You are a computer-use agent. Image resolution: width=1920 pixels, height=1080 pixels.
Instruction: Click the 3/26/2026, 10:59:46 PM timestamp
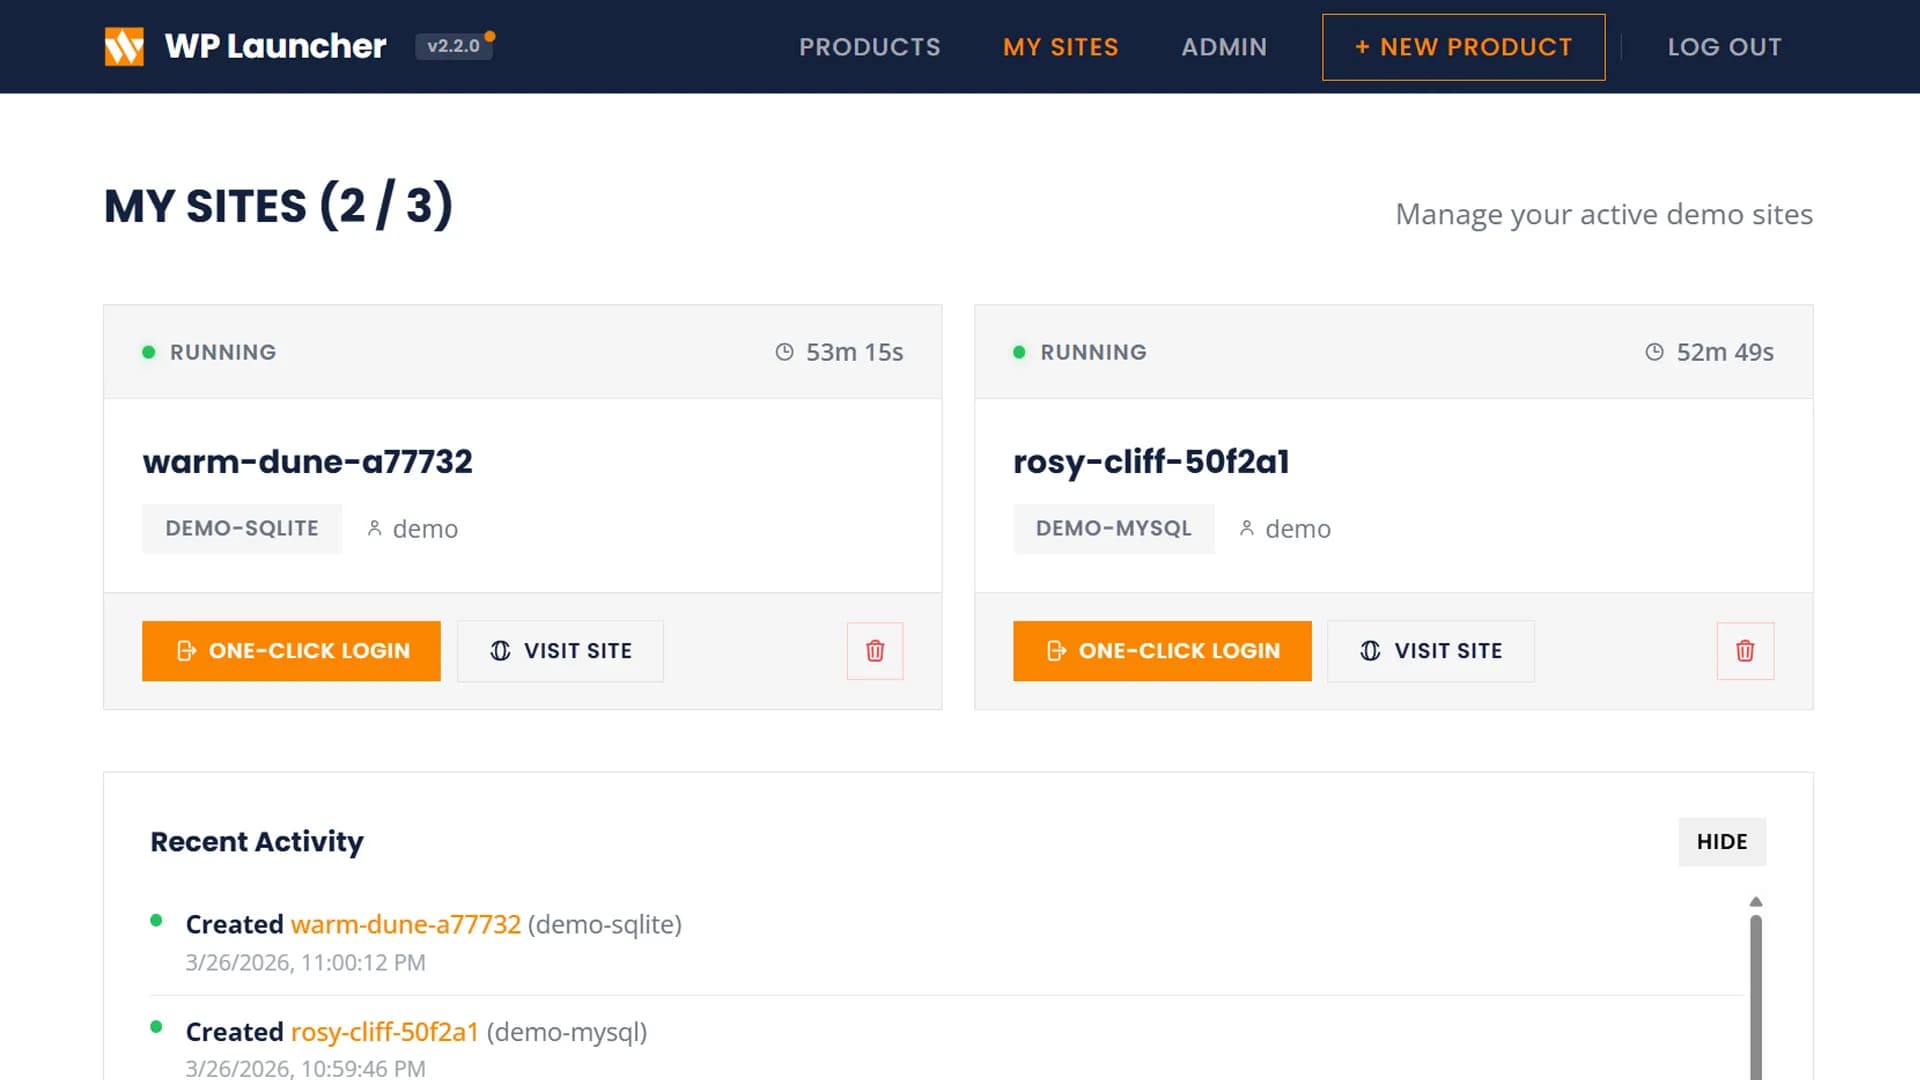click(306, 1068)
